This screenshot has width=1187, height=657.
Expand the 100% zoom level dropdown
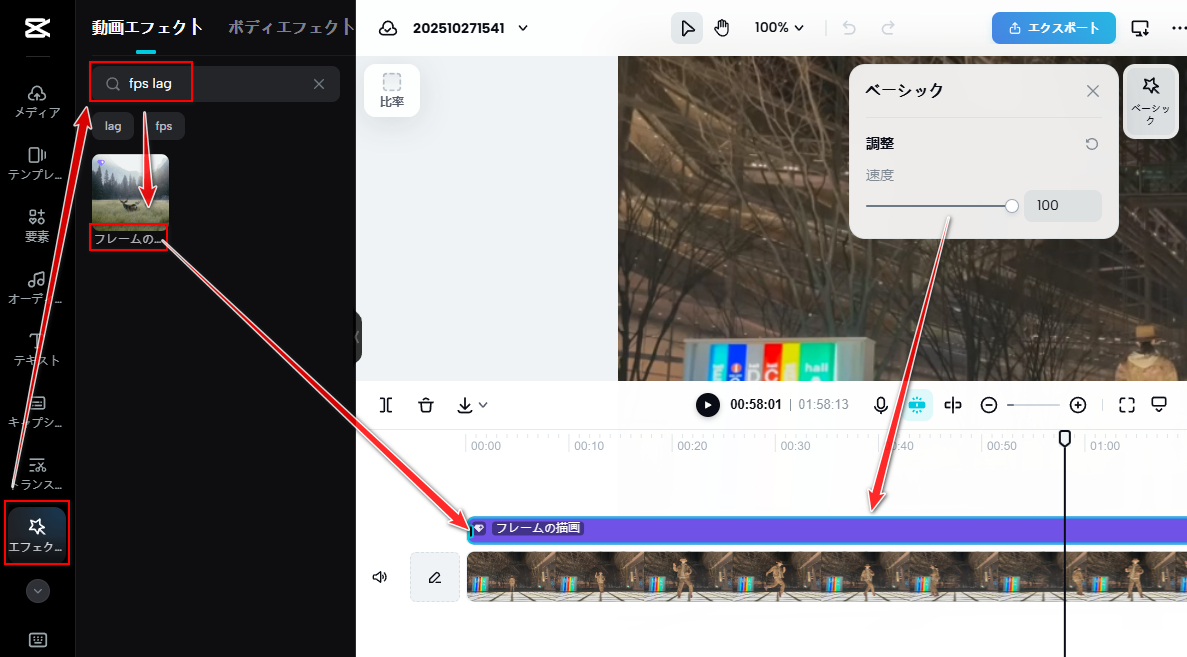pyautogui.click(x=779, y=28)
